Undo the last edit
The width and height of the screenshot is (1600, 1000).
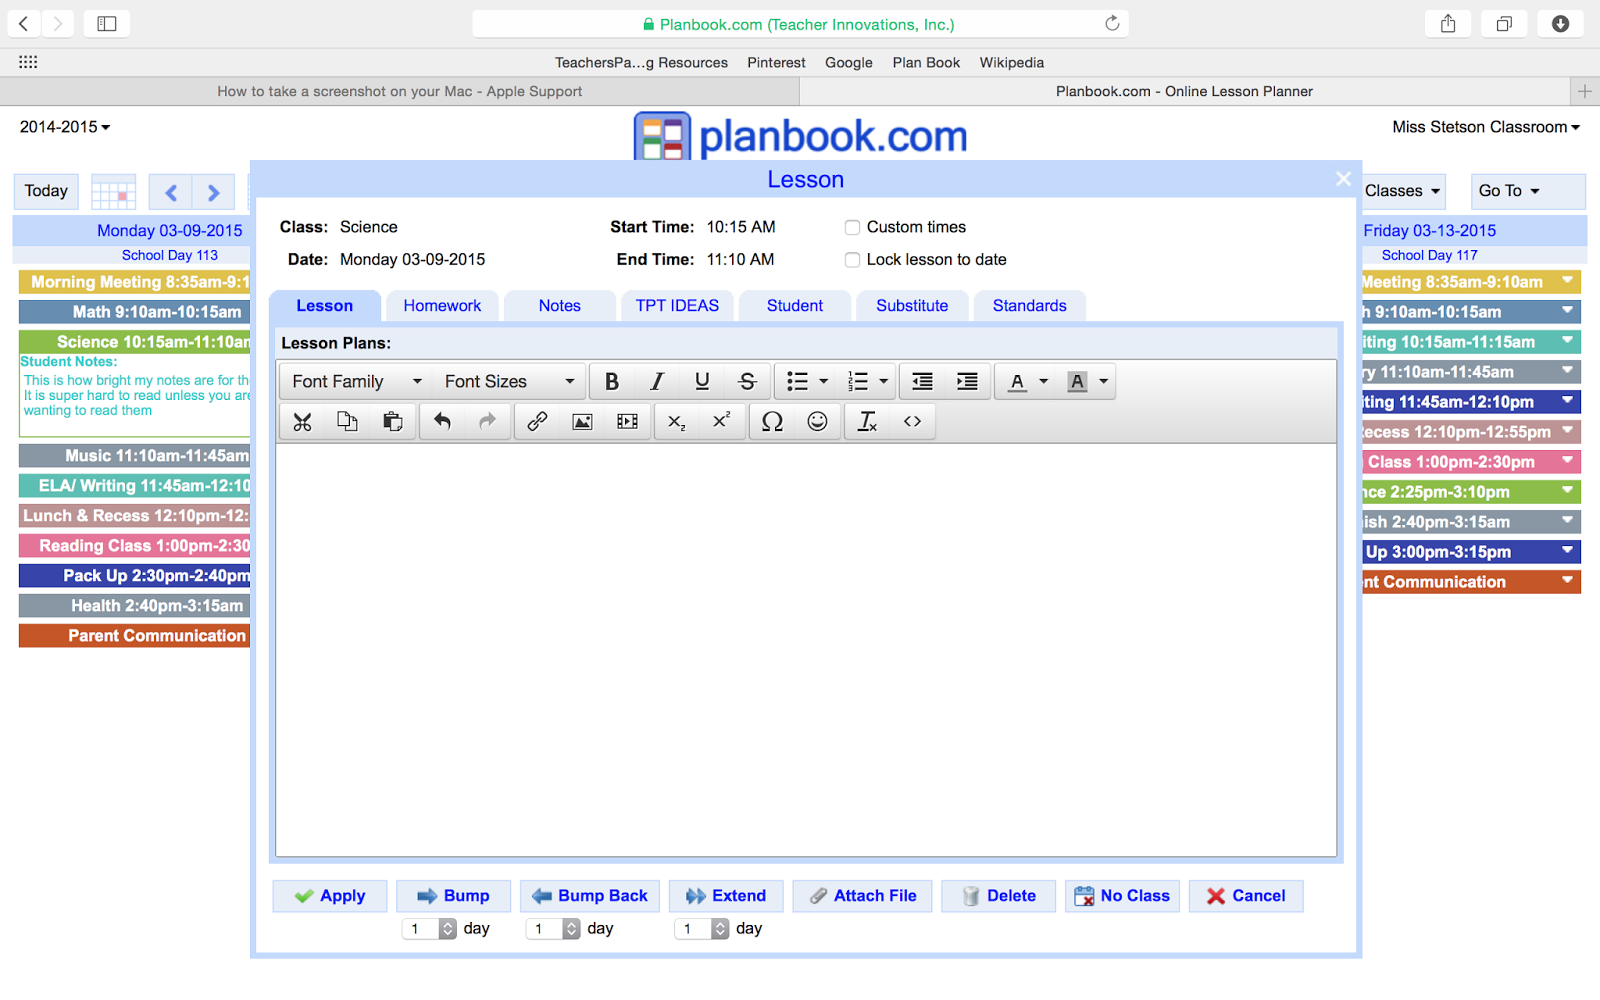(442, 421)
